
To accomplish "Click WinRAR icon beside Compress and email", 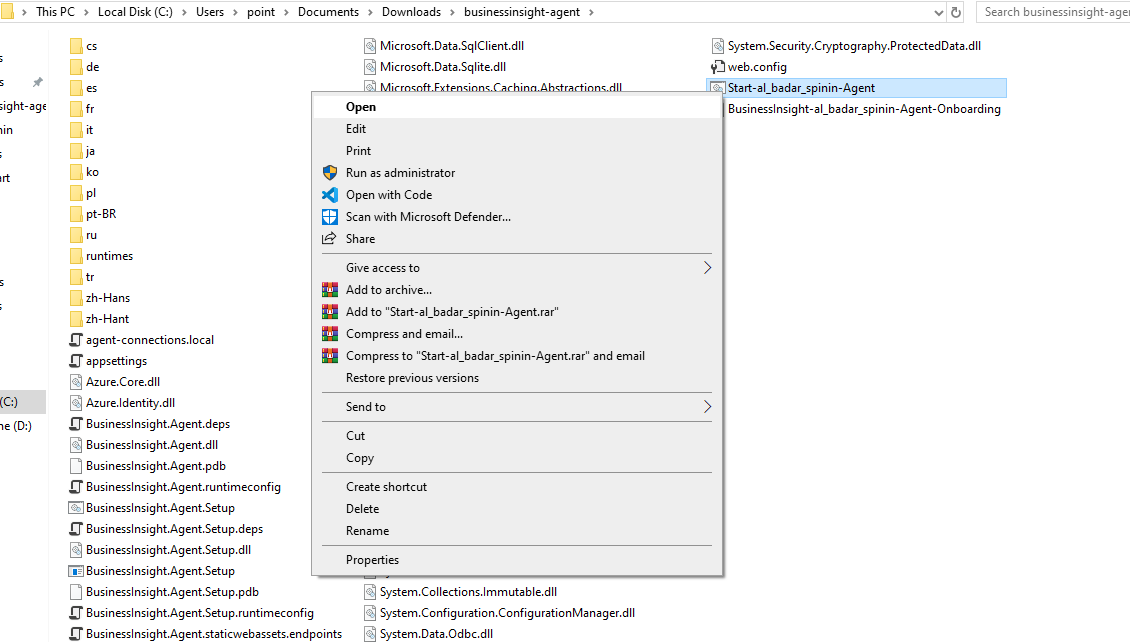I will coord(329,334).
